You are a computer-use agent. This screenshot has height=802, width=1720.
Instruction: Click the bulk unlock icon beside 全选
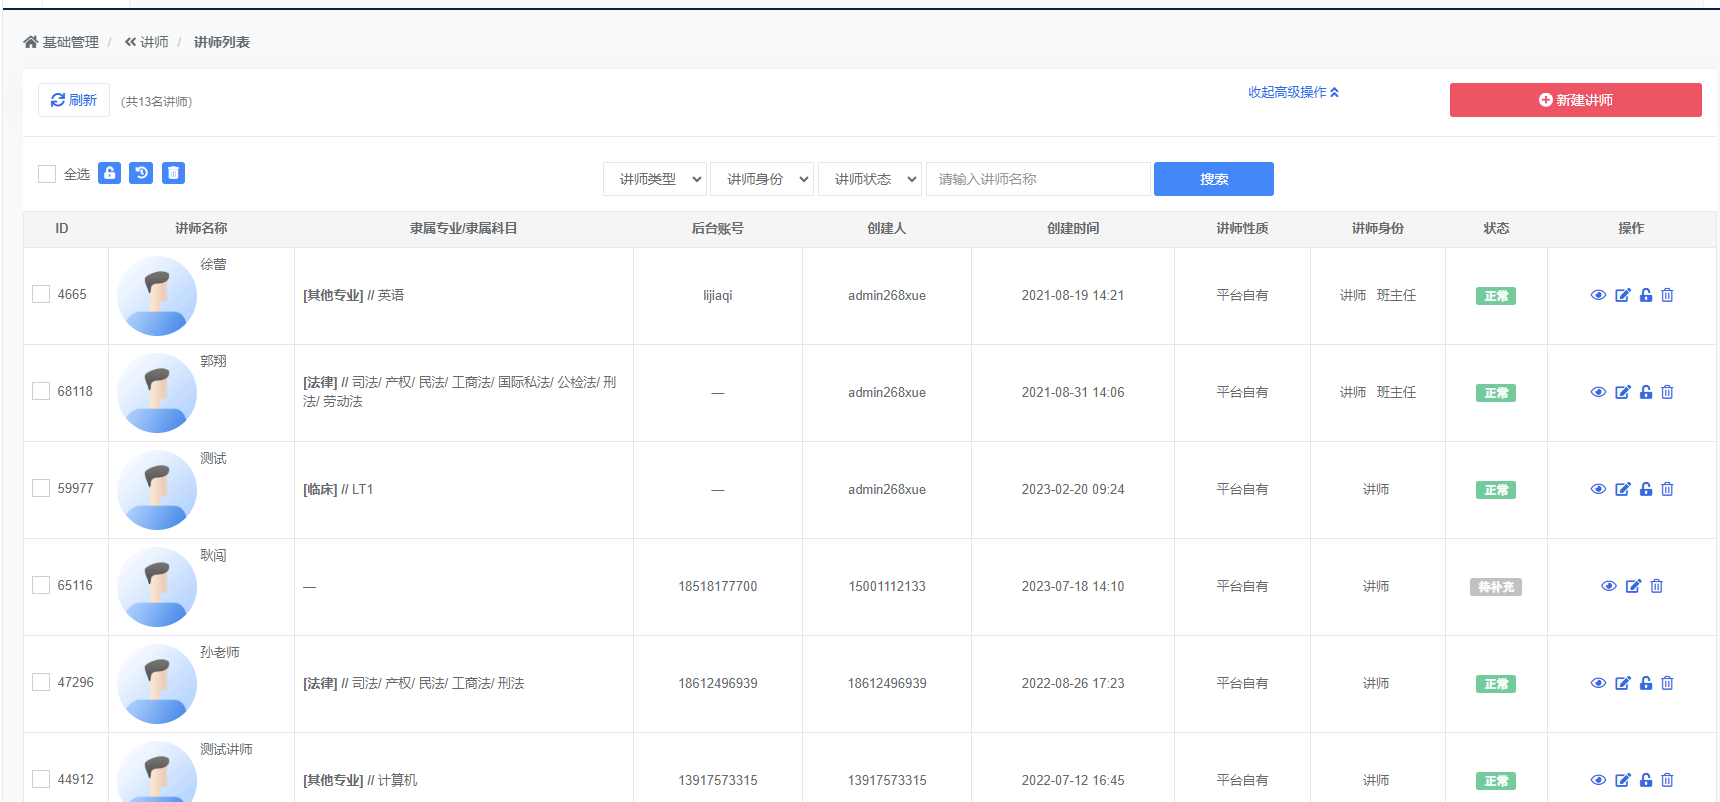coord(110,173)
